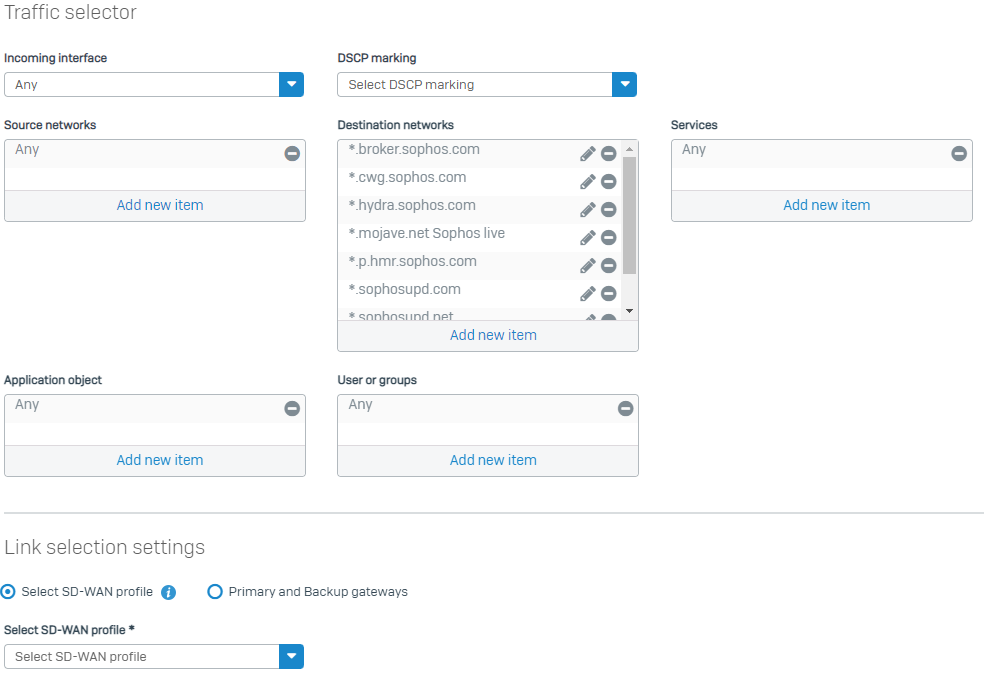Add new item to User or groups
Viewport: 984px width, 683px height.
pos(493,460)
